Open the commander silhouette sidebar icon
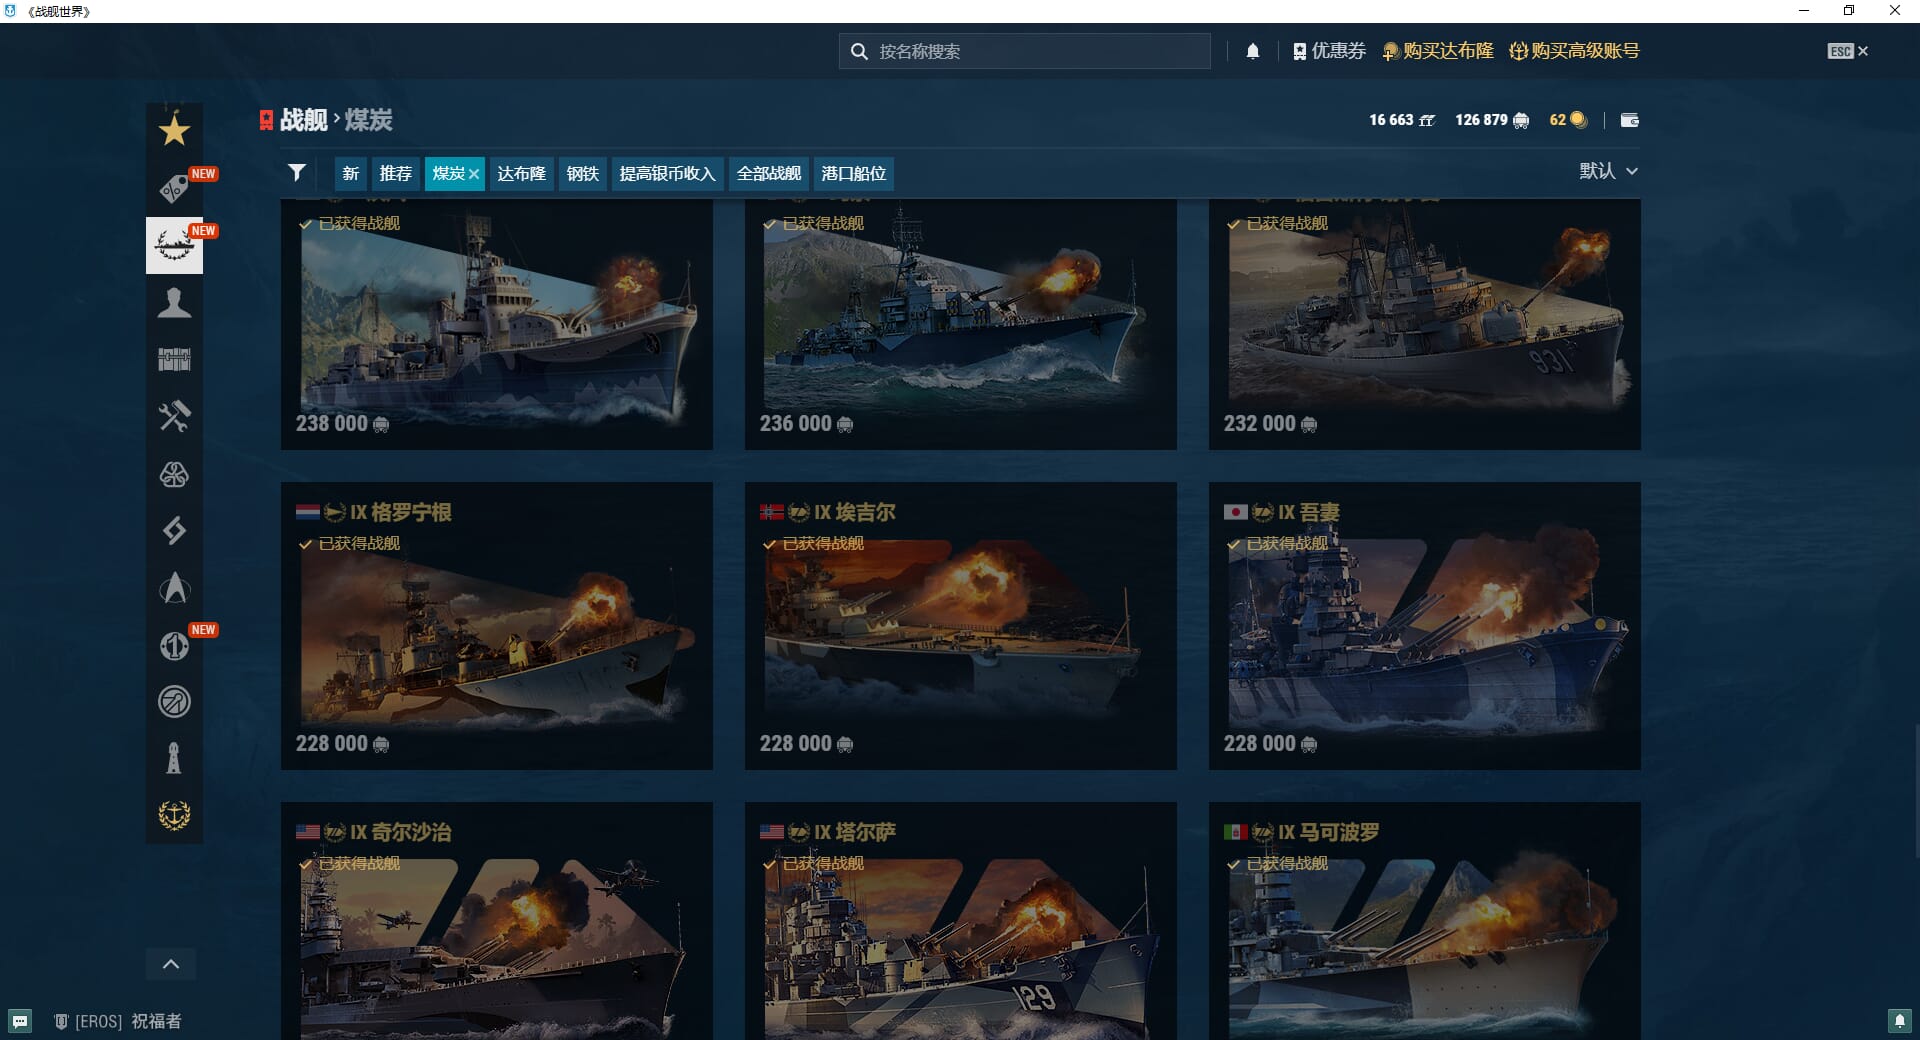1920x1040 pixels. point(174,302)
